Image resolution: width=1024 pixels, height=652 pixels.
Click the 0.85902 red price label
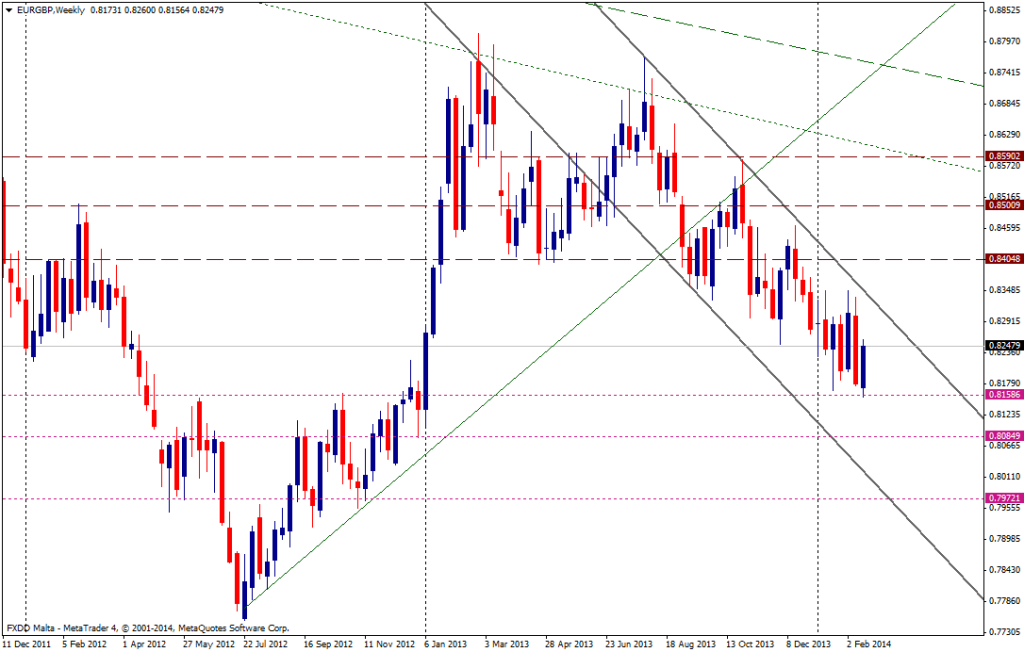[1003, 157]
